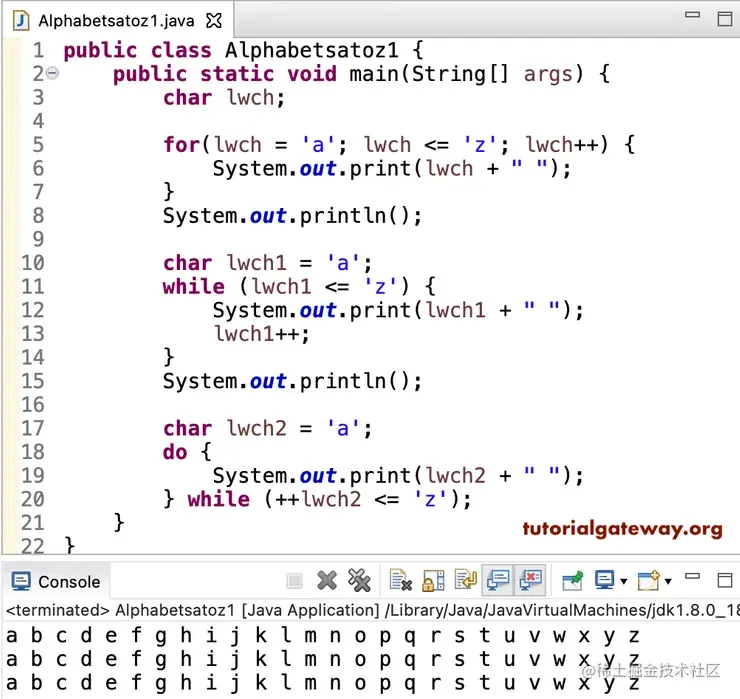Click line number 5 in the gutter
Screen dimensions: 740x699
coord(38,144)
